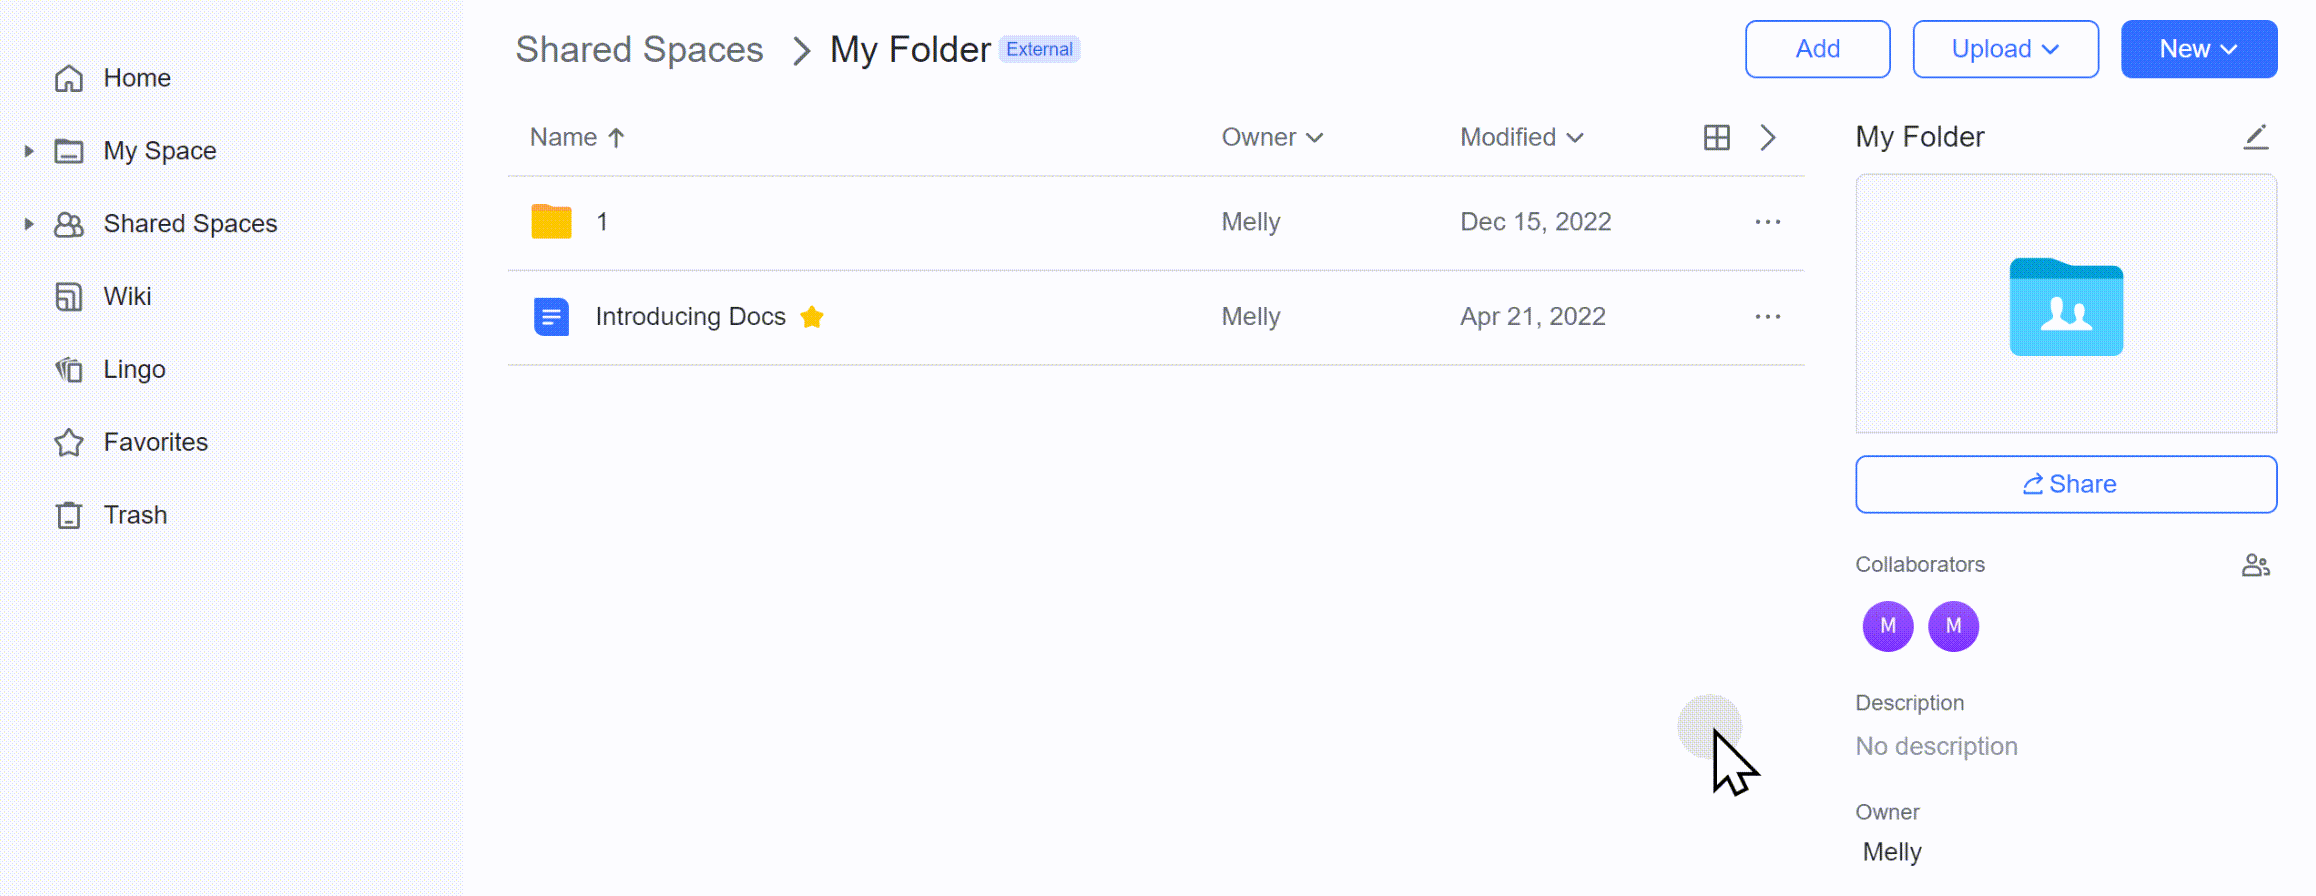Toggle the star on Introducing Docs
2316x896 pixels.
812,317
